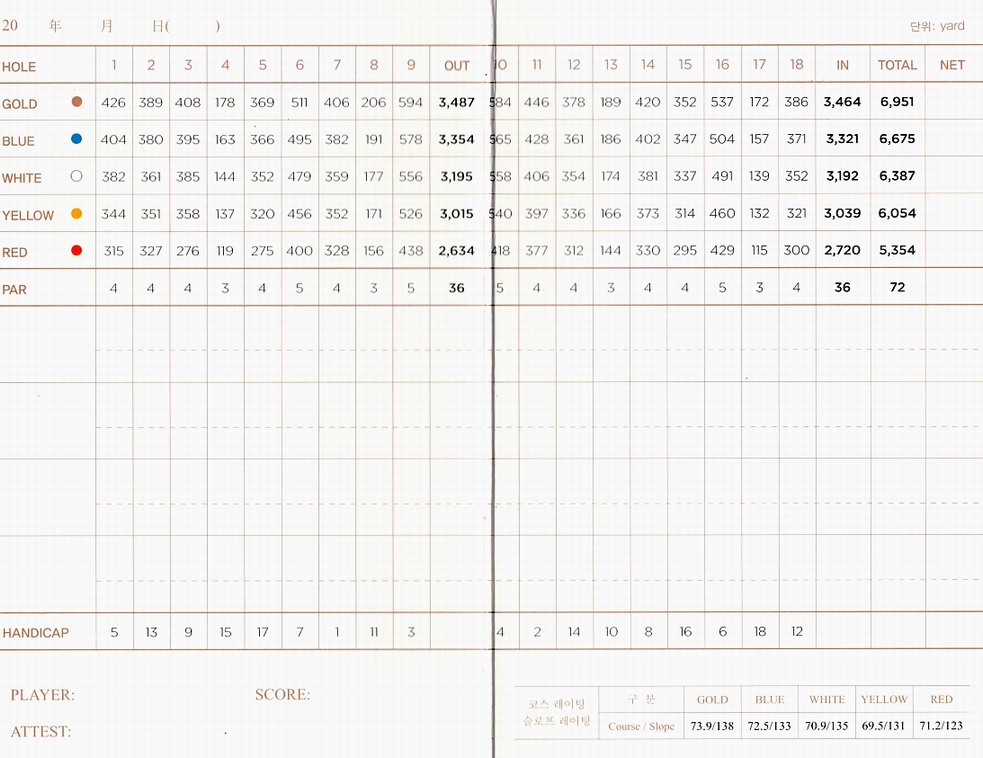
Task: Select the RED course rating 71.2/123
Action: tap(941, 726)
